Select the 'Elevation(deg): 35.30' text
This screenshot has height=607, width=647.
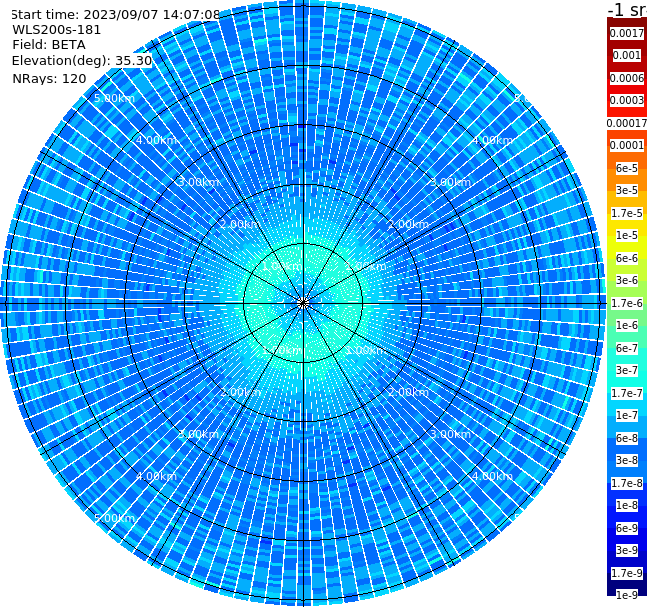tap(82, 61)
